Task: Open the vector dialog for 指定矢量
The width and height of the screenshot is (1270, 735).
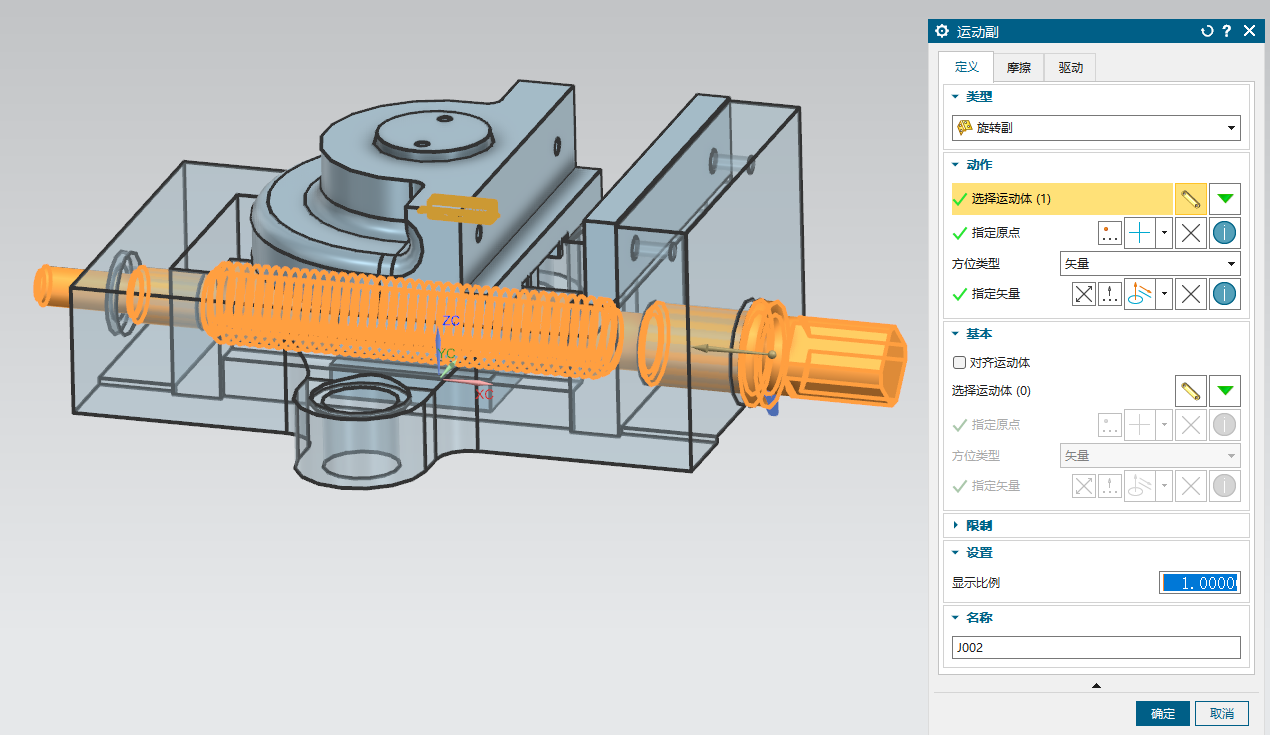Action: (1110, 294)
